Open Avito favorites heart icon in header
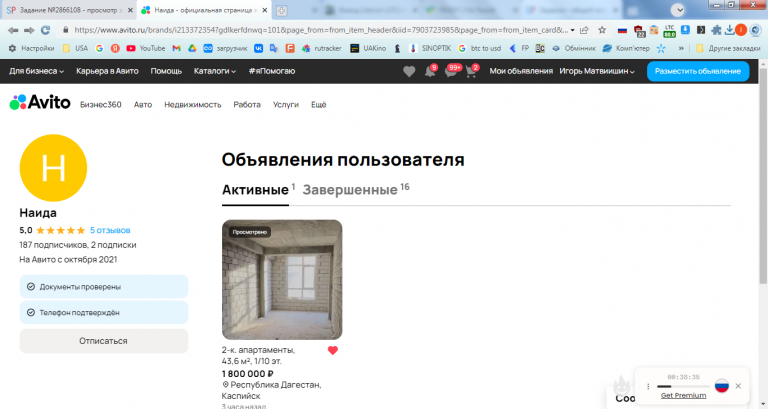768x409 pixels. point(409,72)
